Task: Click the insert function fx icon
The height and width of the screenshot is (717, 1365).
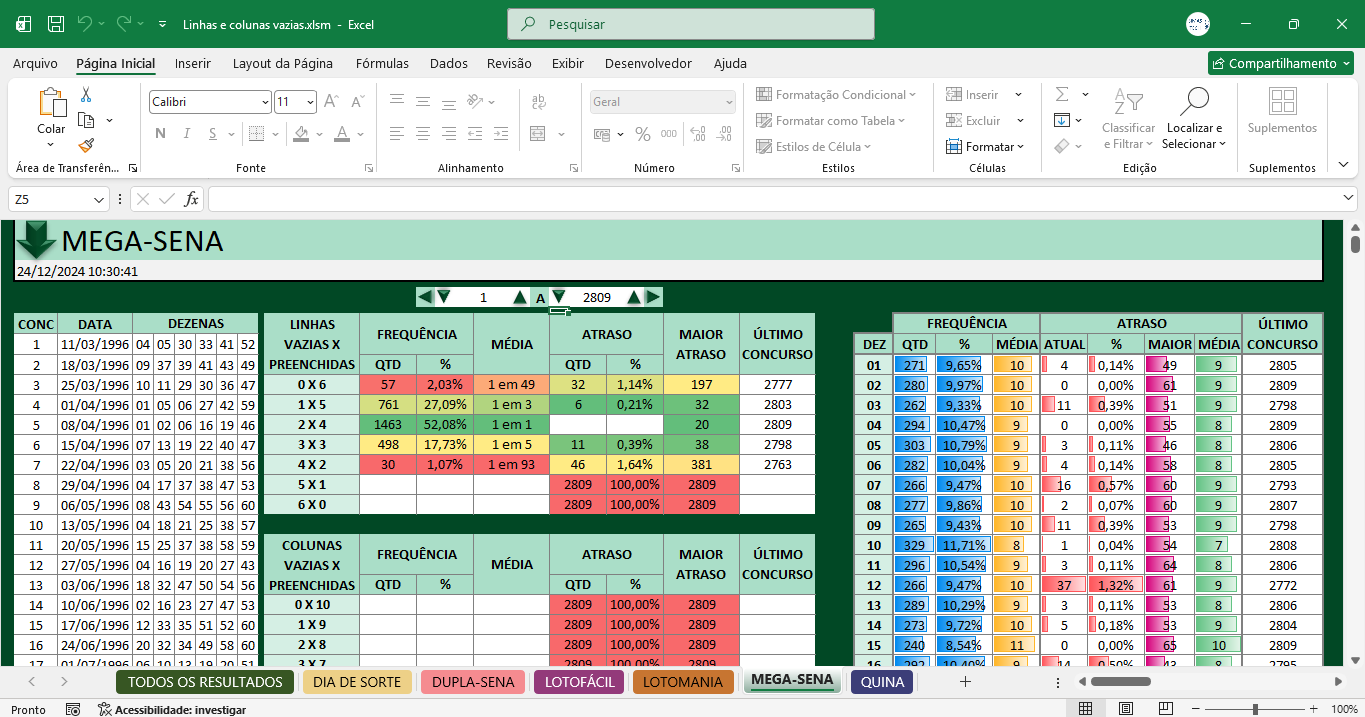Action: click(192, 199)
